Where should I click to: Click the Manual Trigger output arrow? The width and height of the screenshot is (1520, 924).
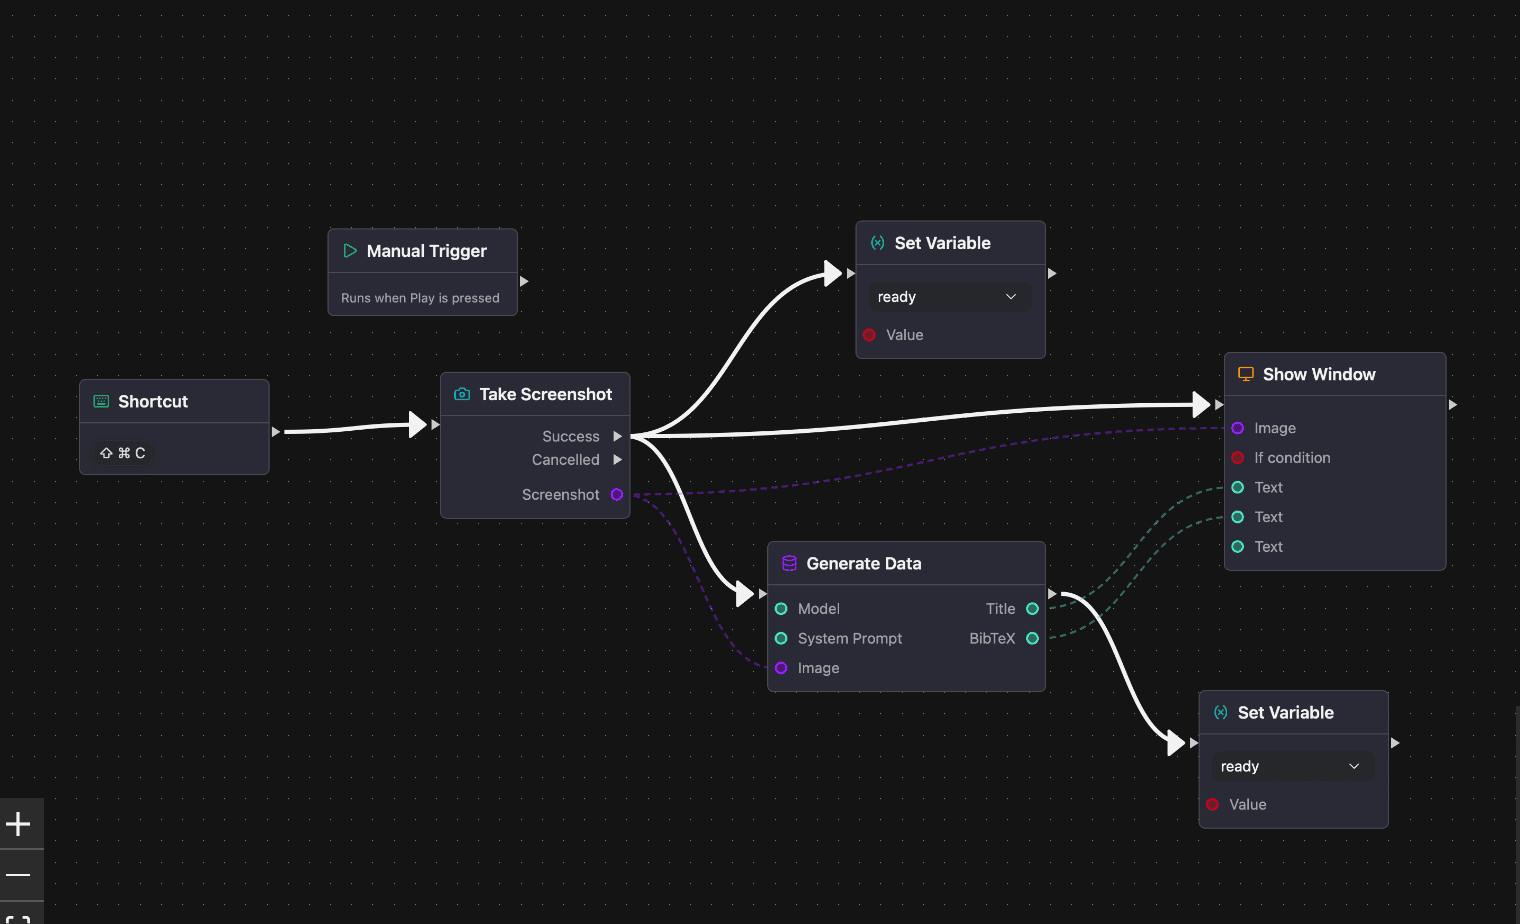[524, 281]
